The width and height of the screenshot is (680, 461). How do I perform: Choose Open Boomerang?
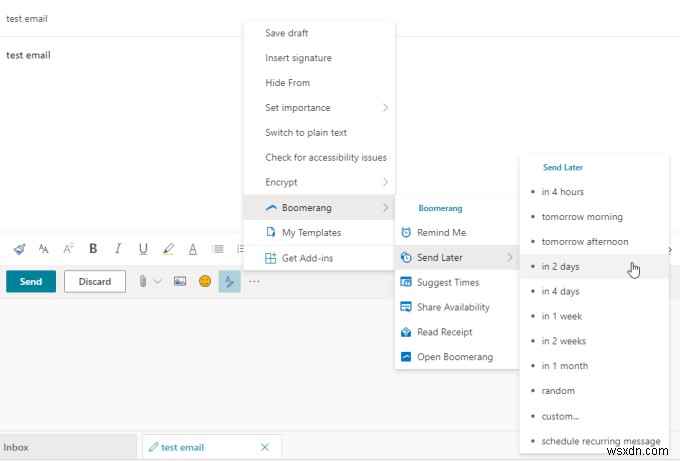pyautogui.click(x=457, y=357)
